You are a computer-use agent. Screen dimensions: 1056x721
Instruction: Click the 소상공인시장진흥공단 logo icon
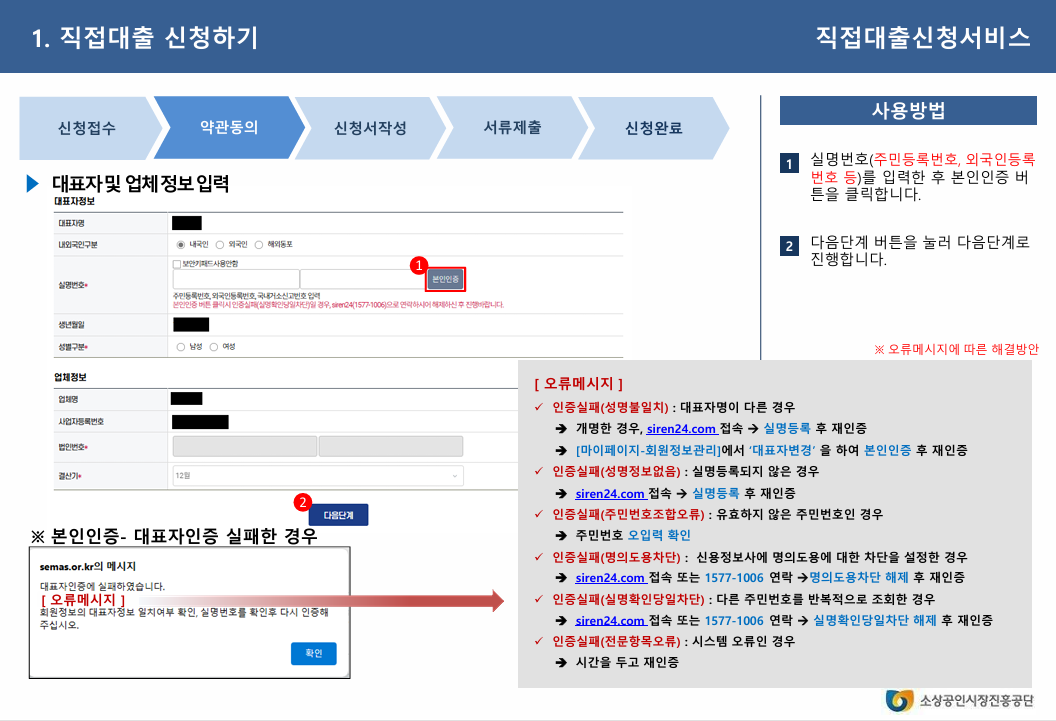(898, 702)
